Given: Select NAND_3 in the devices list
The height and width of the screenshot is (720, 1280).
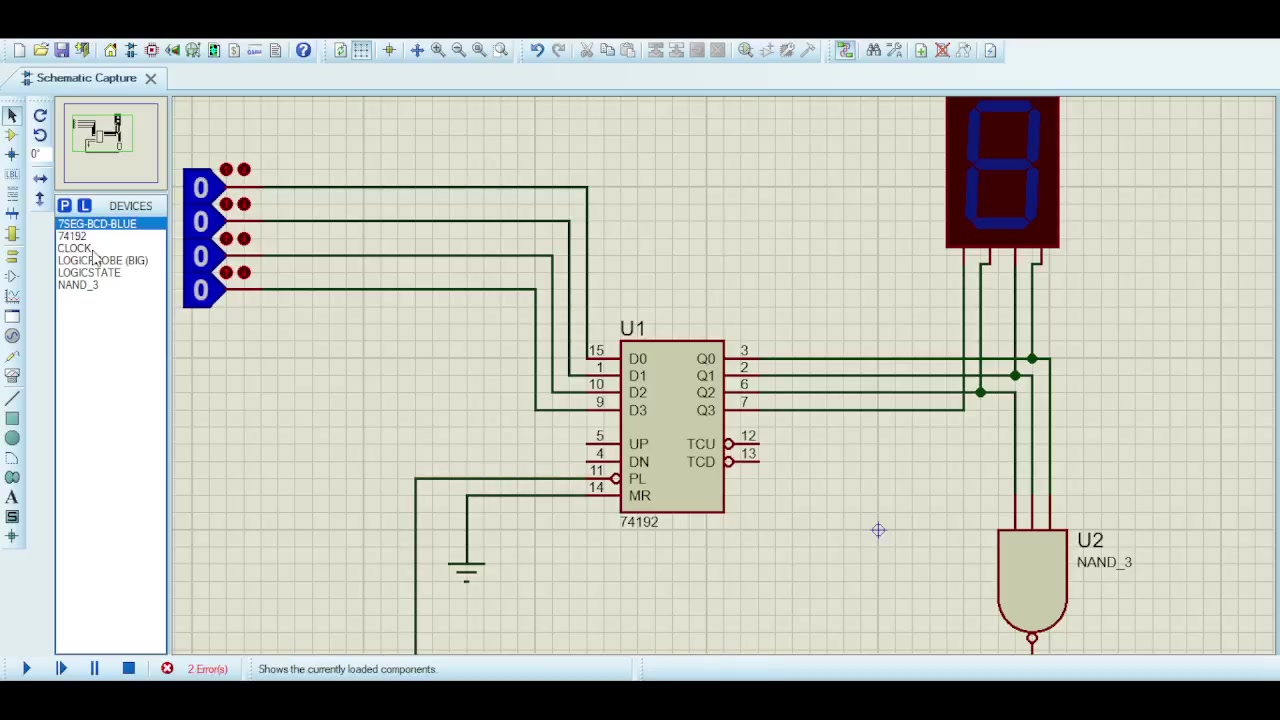Looking at the screenshot, I should point(78,285).
